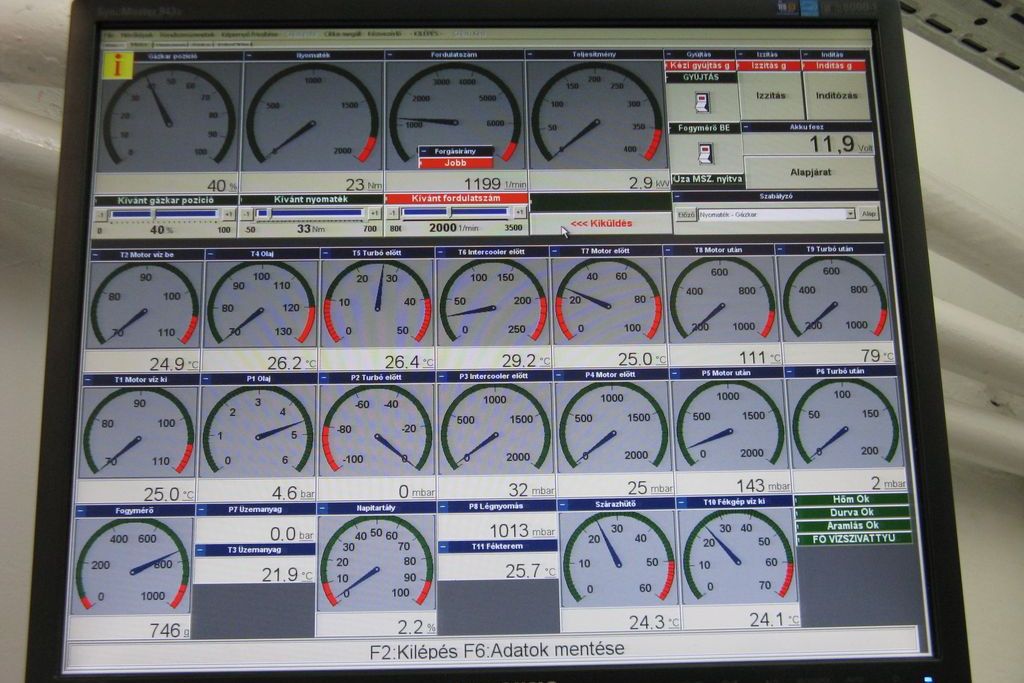1024x683 pixels.
Task: Click the Fogymérő consumption gauge
Action: 132,564
